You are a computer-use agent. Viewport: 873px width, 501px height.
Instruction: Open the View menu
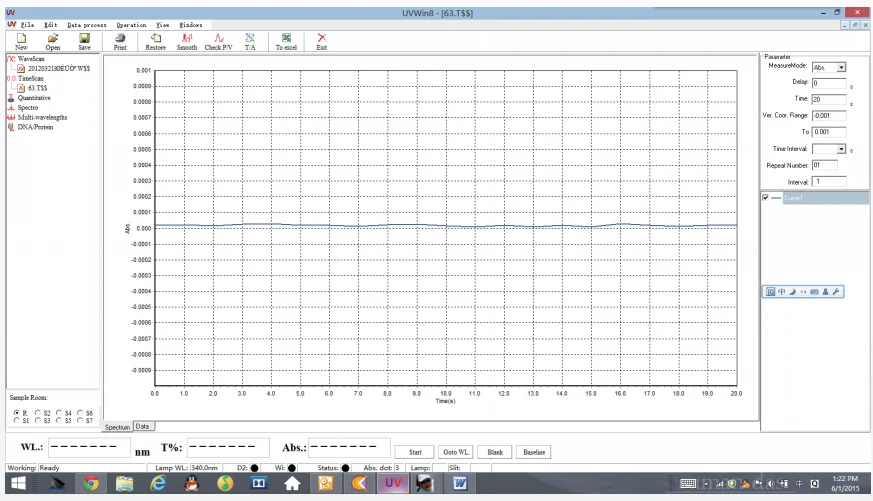point(163,25)
